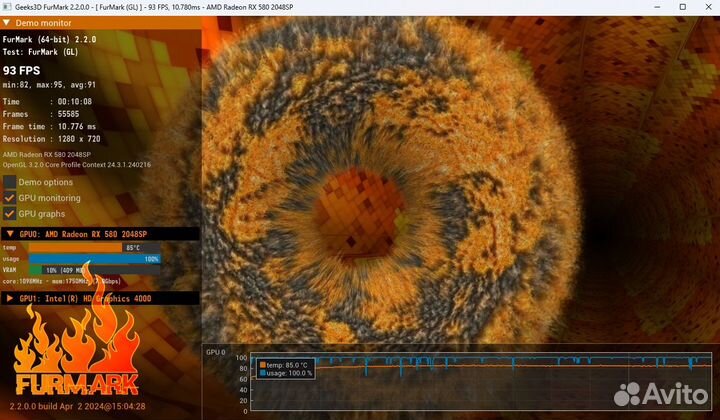The image size is (720, 420).
Task: Maximize the FurMark window
Action: point(683,7)
